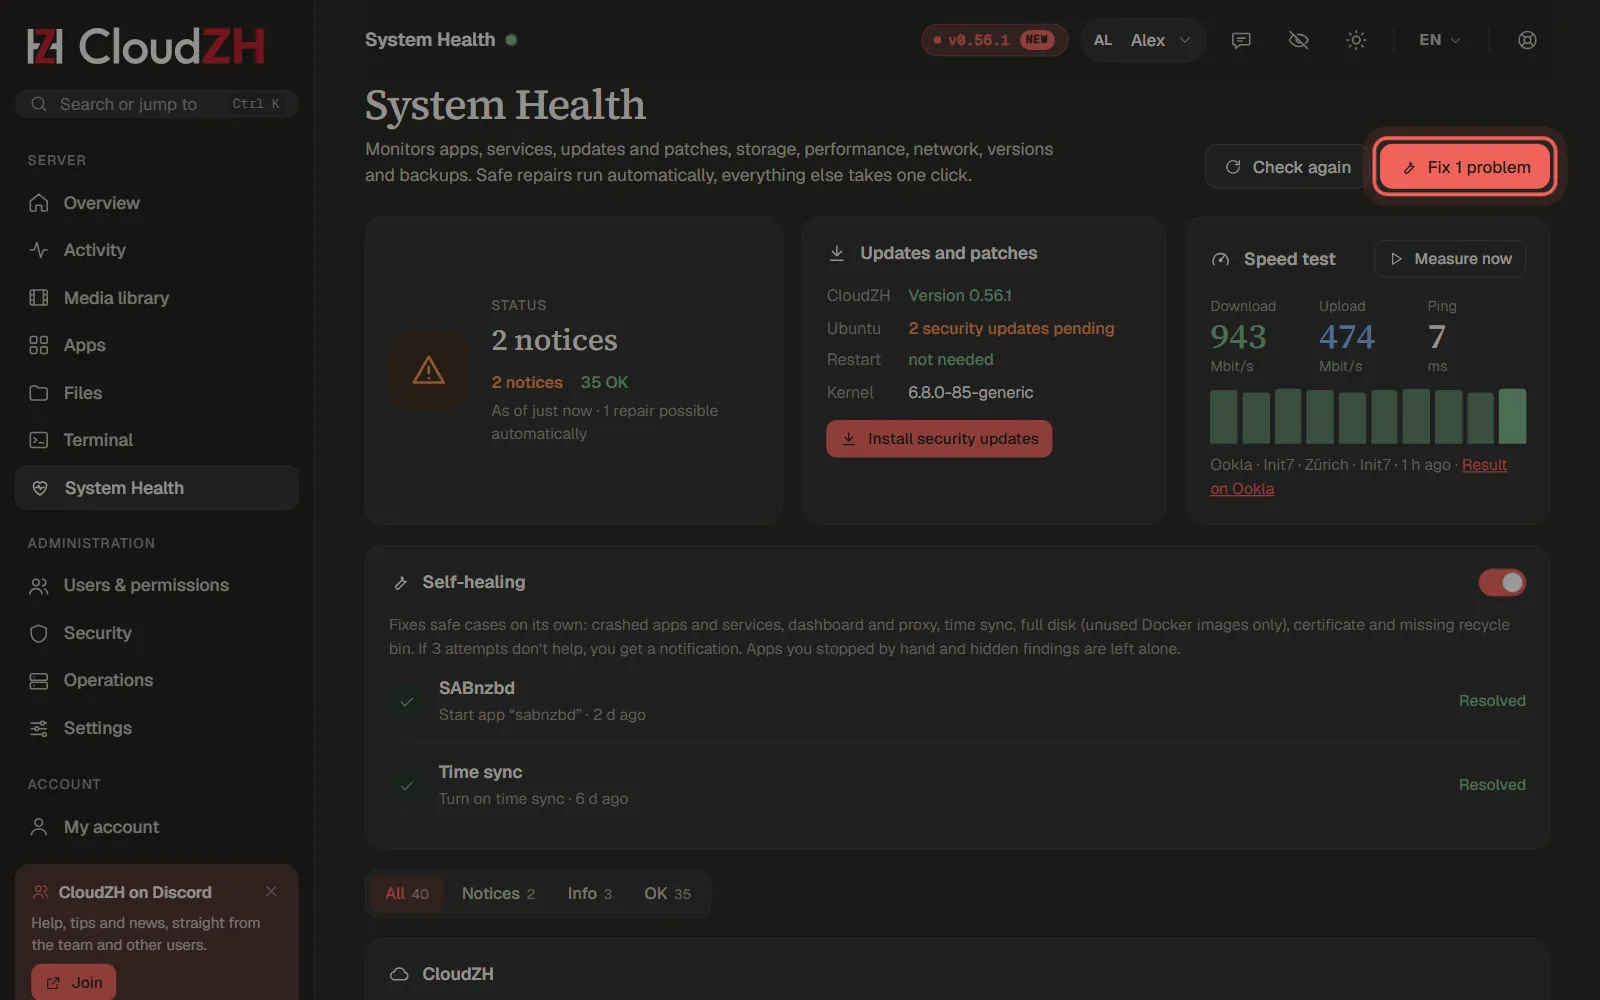Turn off the Self-healing toggle
1600x1000 pixels.
click(x=1502, y=582)
